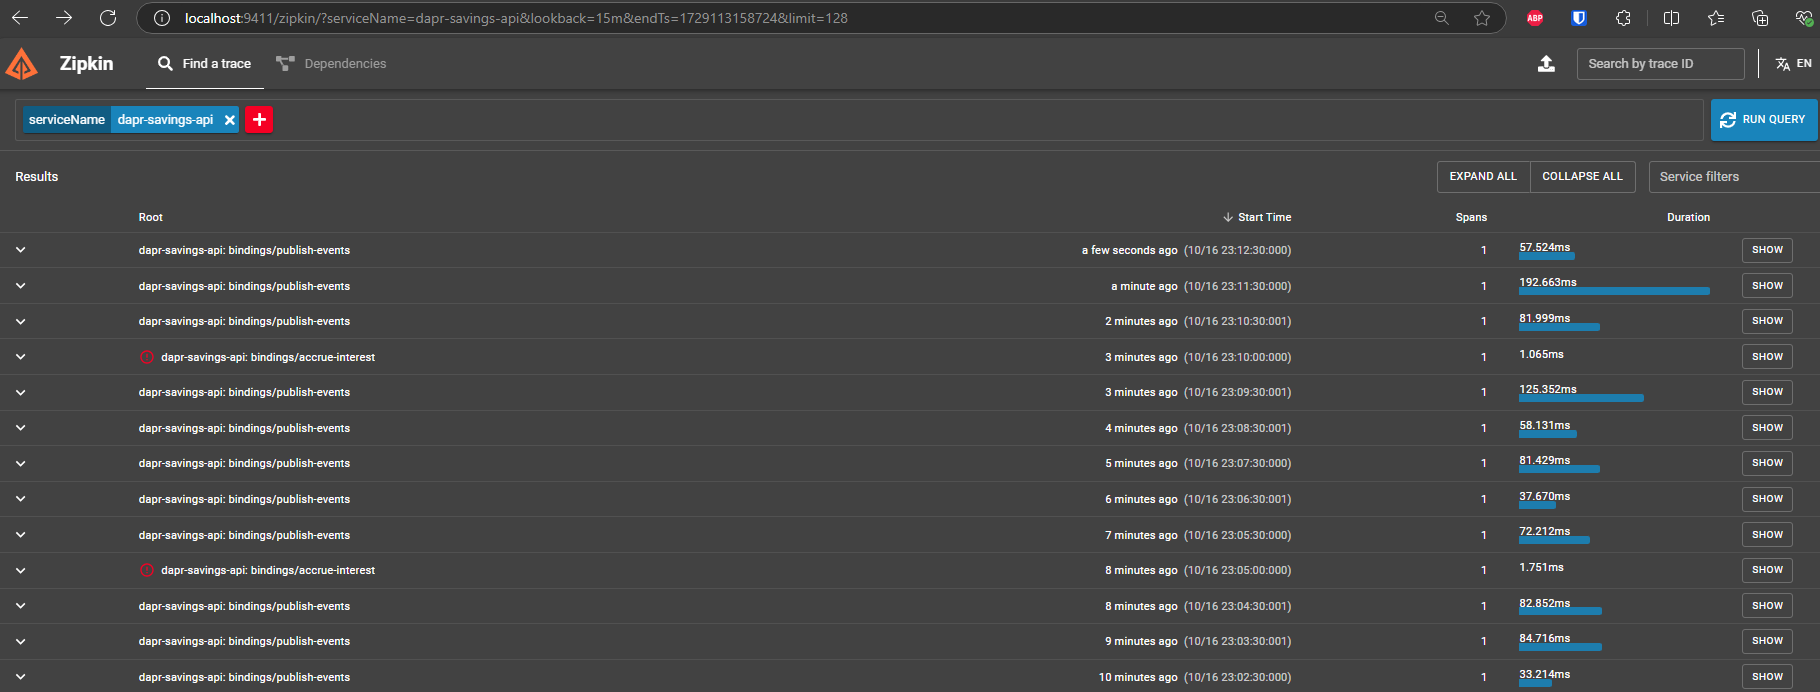Image resolution: width=1820 pixels, height=692 pixels.
Task: Expand the 23:06:30 trace row
Action: (21, 499)
